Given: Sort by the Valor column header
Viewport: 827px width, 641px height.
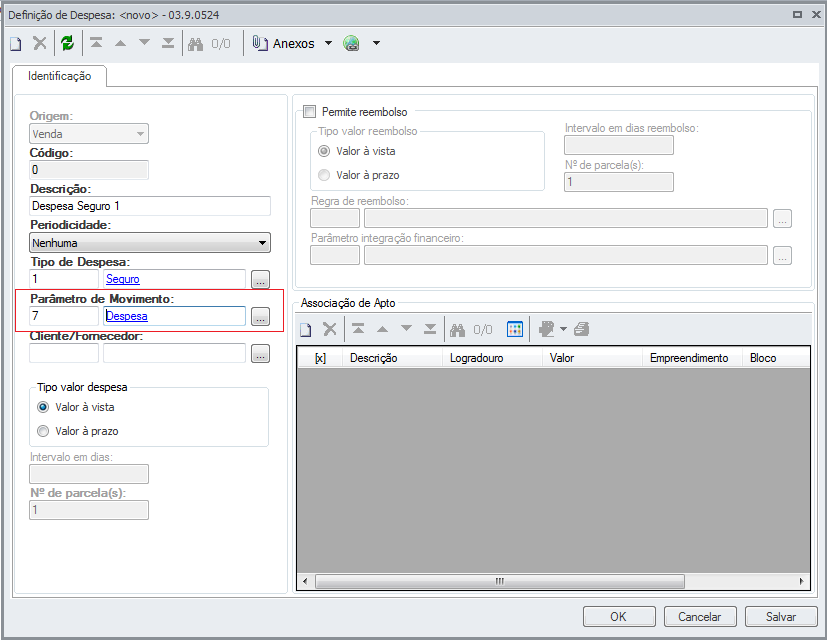Looking at the screenshot, I should point(592,358).
